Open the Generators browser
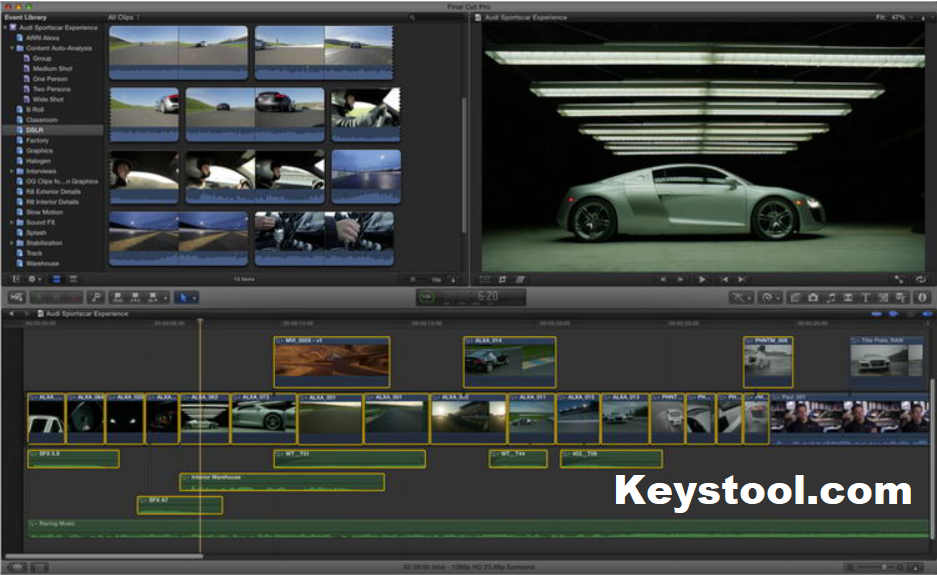Screen dimensions: 937x575 [x=883, y=297]
